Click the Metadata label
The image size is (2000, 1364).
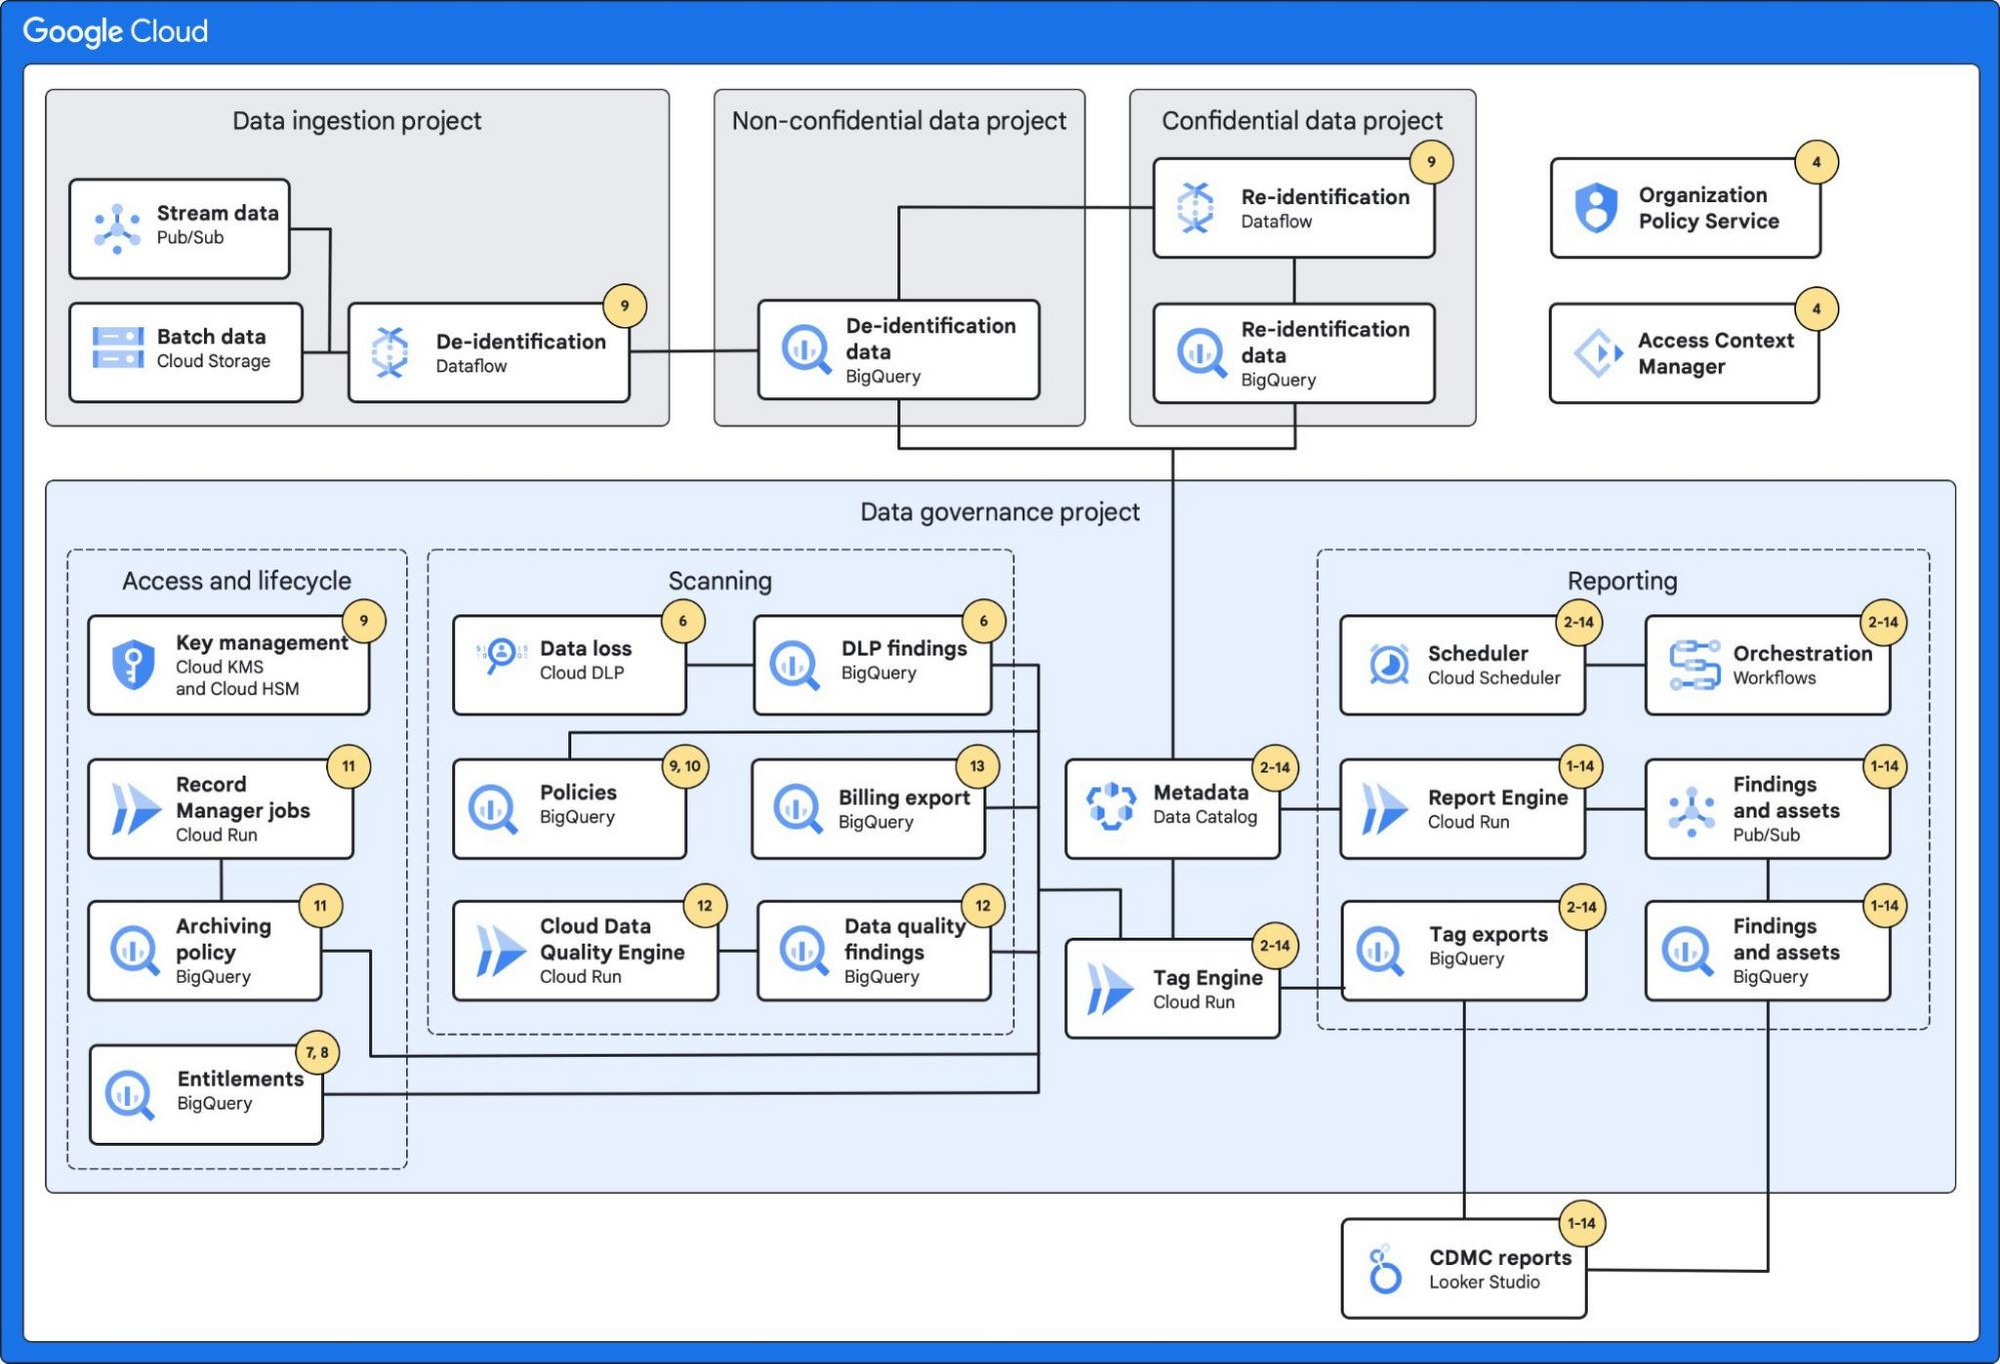(1201, 793)
